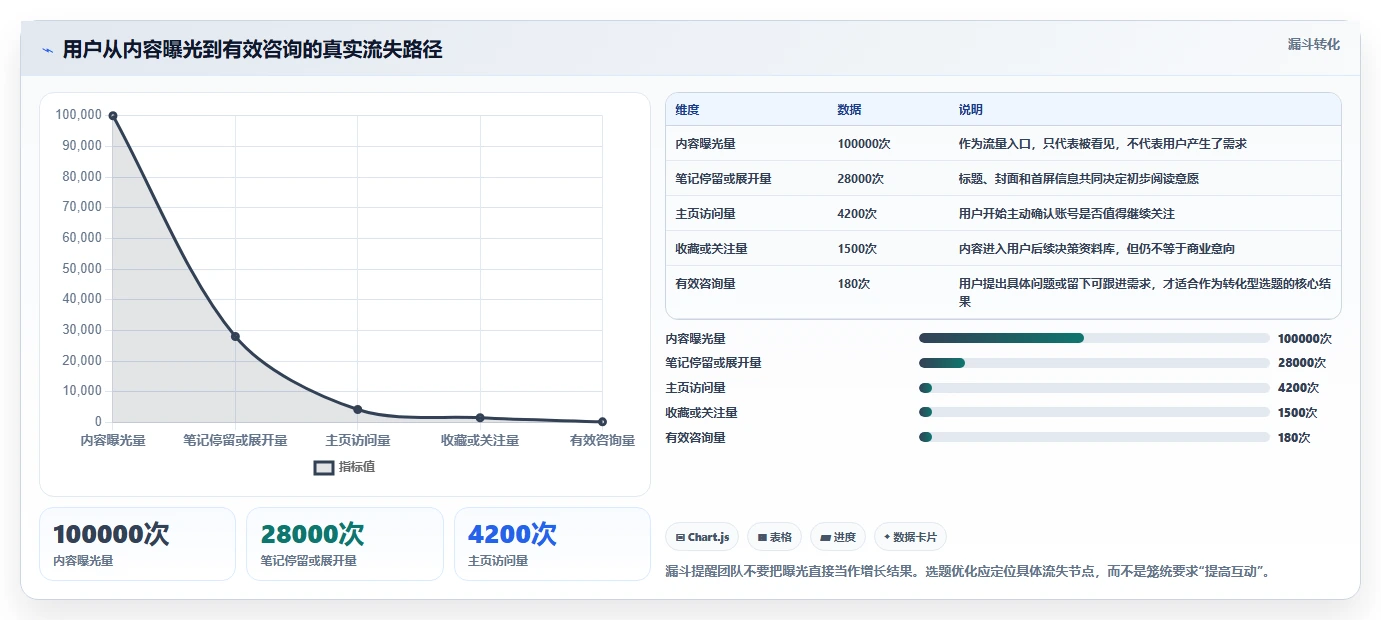Click the 50,000 y-axis label

pyautogui.click(x=82, y=268)
